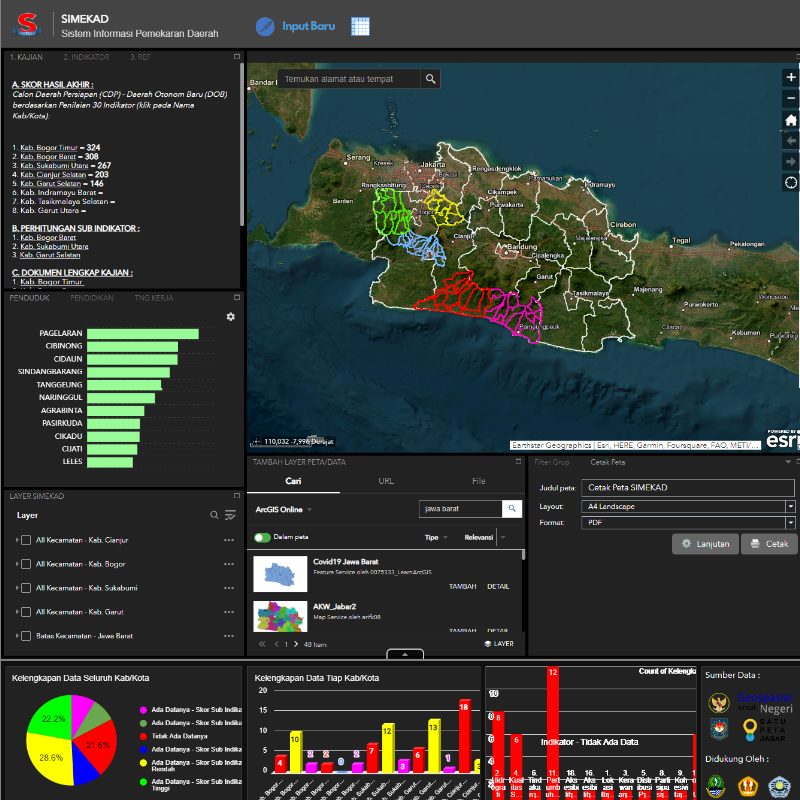
Task: Switch to the URL tab
Action: click(386, 481)
